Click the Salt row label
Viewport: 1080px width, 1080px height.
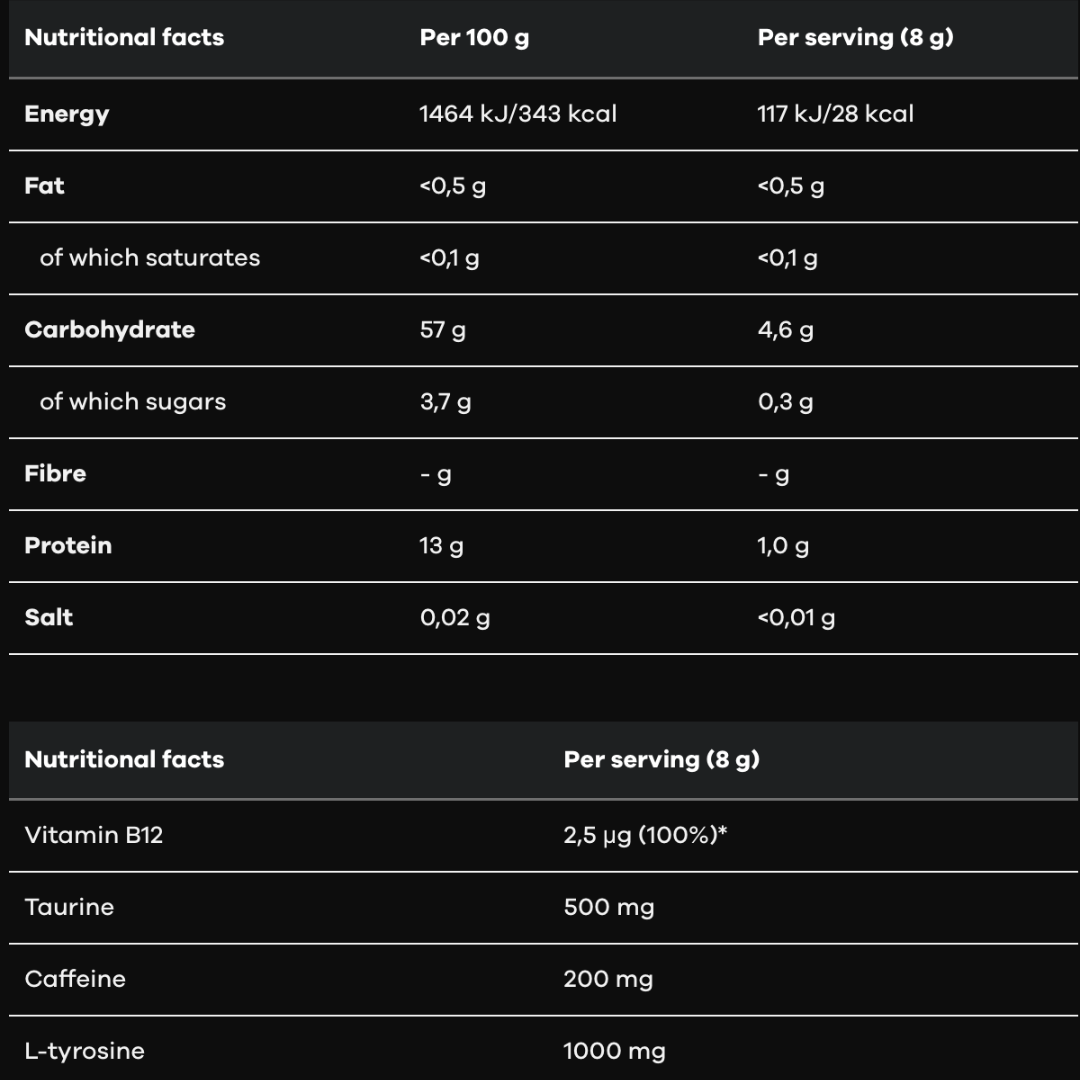pyautogui.click(x=49, y=618)
